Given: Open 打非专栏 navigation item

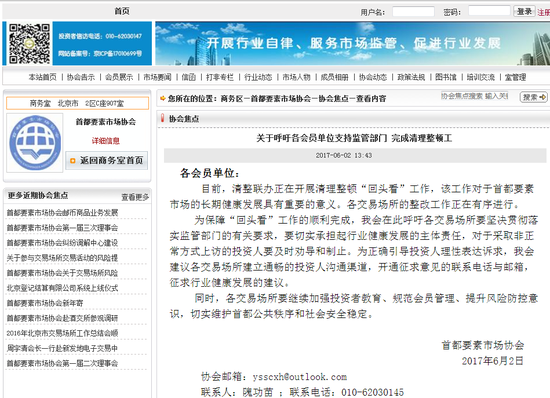Looking at the screenshot, I should coord(220,77).
